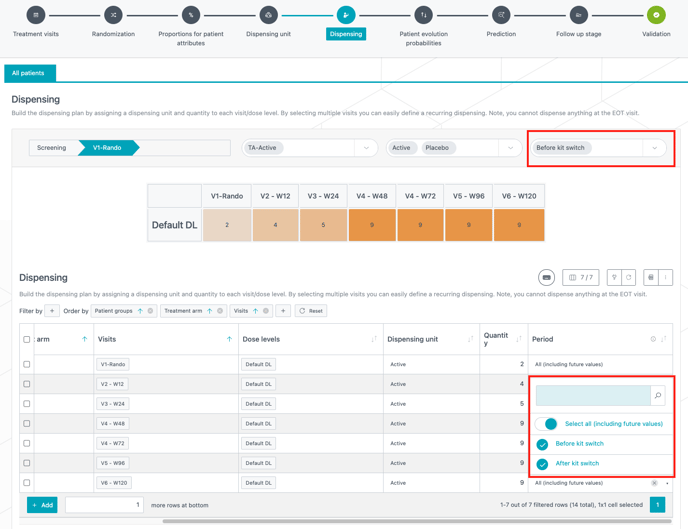Screen dimensions: 688x529
Task: Tick the checkbox for the V2 - W12 row
Action: point(27,384)
